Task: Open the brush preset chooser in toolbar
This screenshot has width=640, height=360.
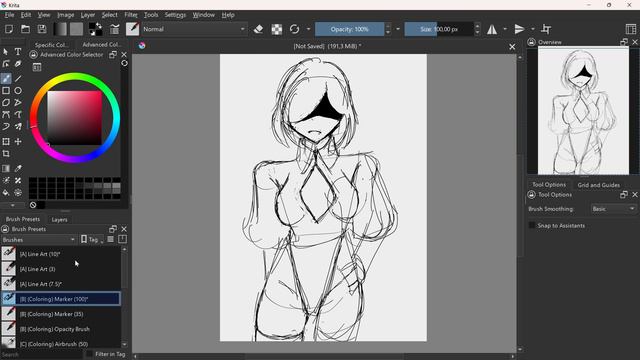Action: point(132,29)
